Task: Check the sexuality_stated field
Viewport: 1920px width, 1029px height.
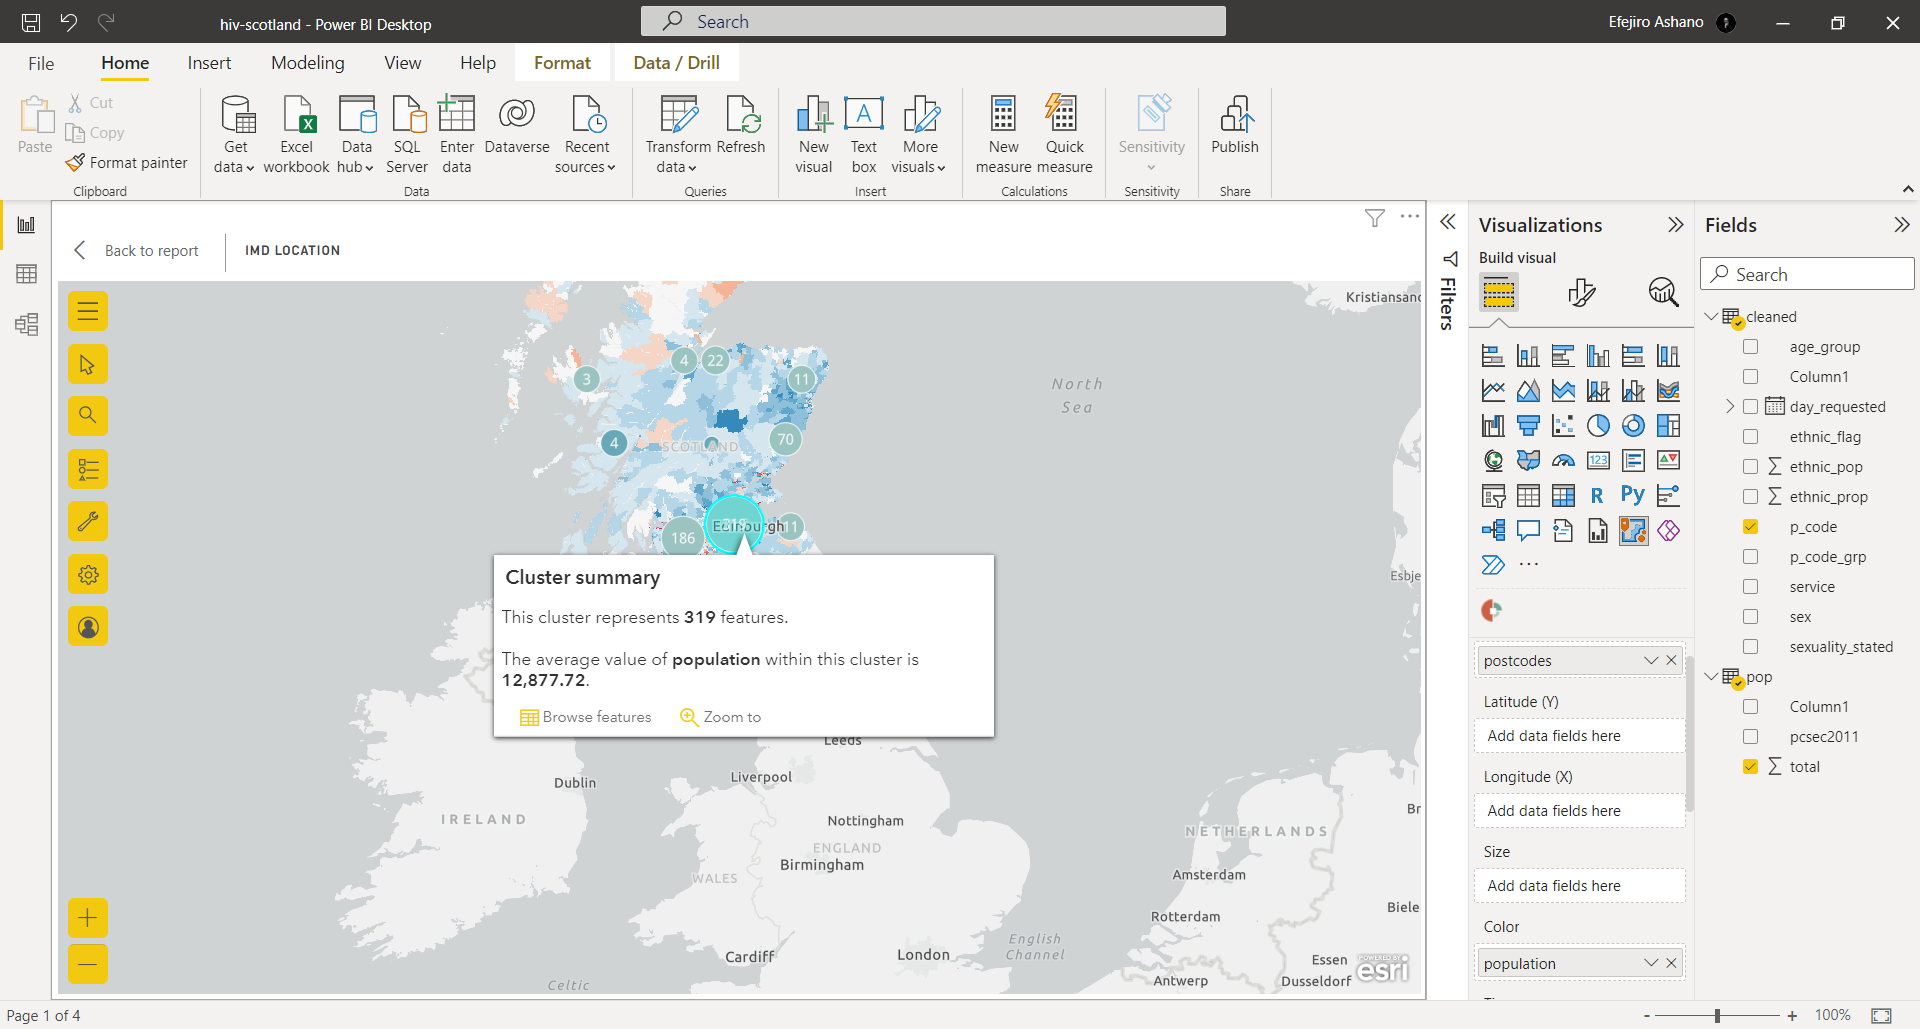Action: pos(1750,647)
